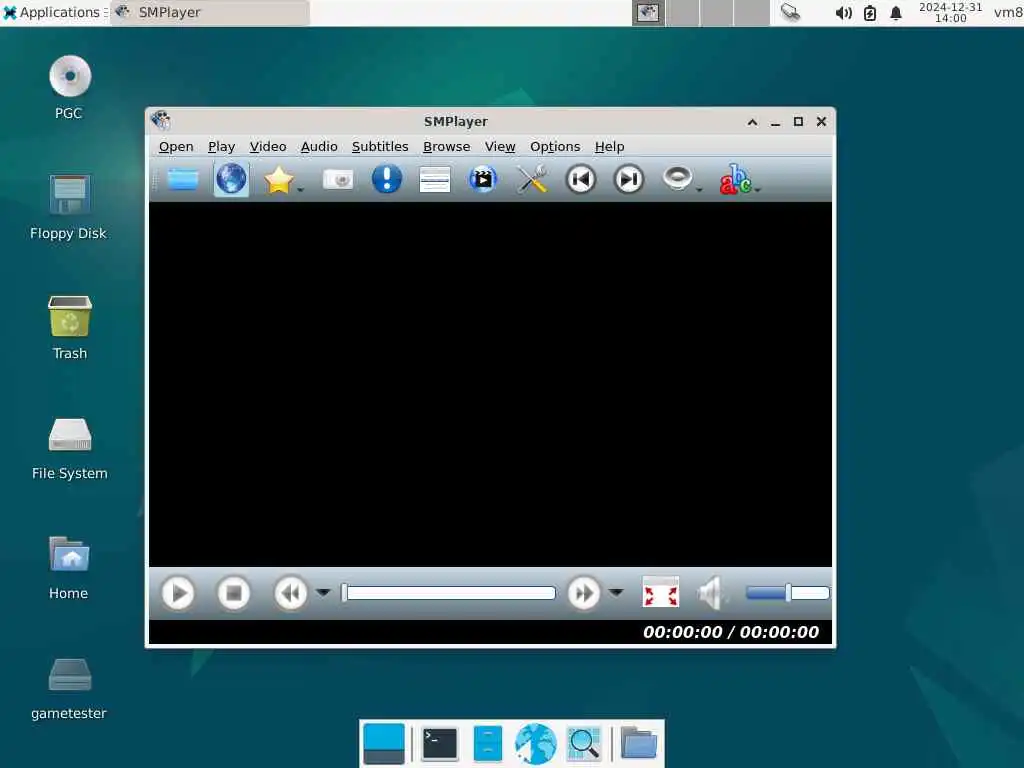Take a screenshot with the camera icon
Image resolution: width=1024 pixels, height=768 pixels.
point(338,180)
